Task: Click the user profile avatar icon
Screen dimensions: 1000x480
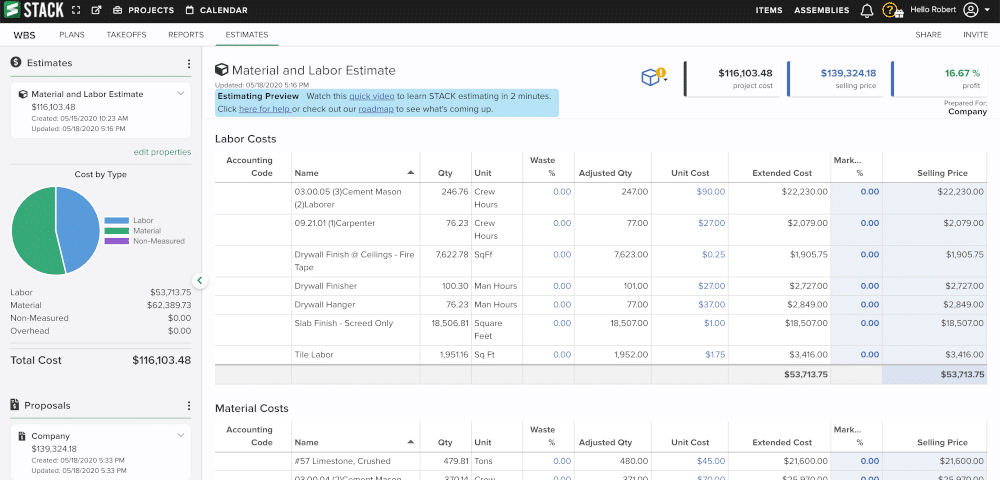Action: pyautogui.click(x=970, y=11)
